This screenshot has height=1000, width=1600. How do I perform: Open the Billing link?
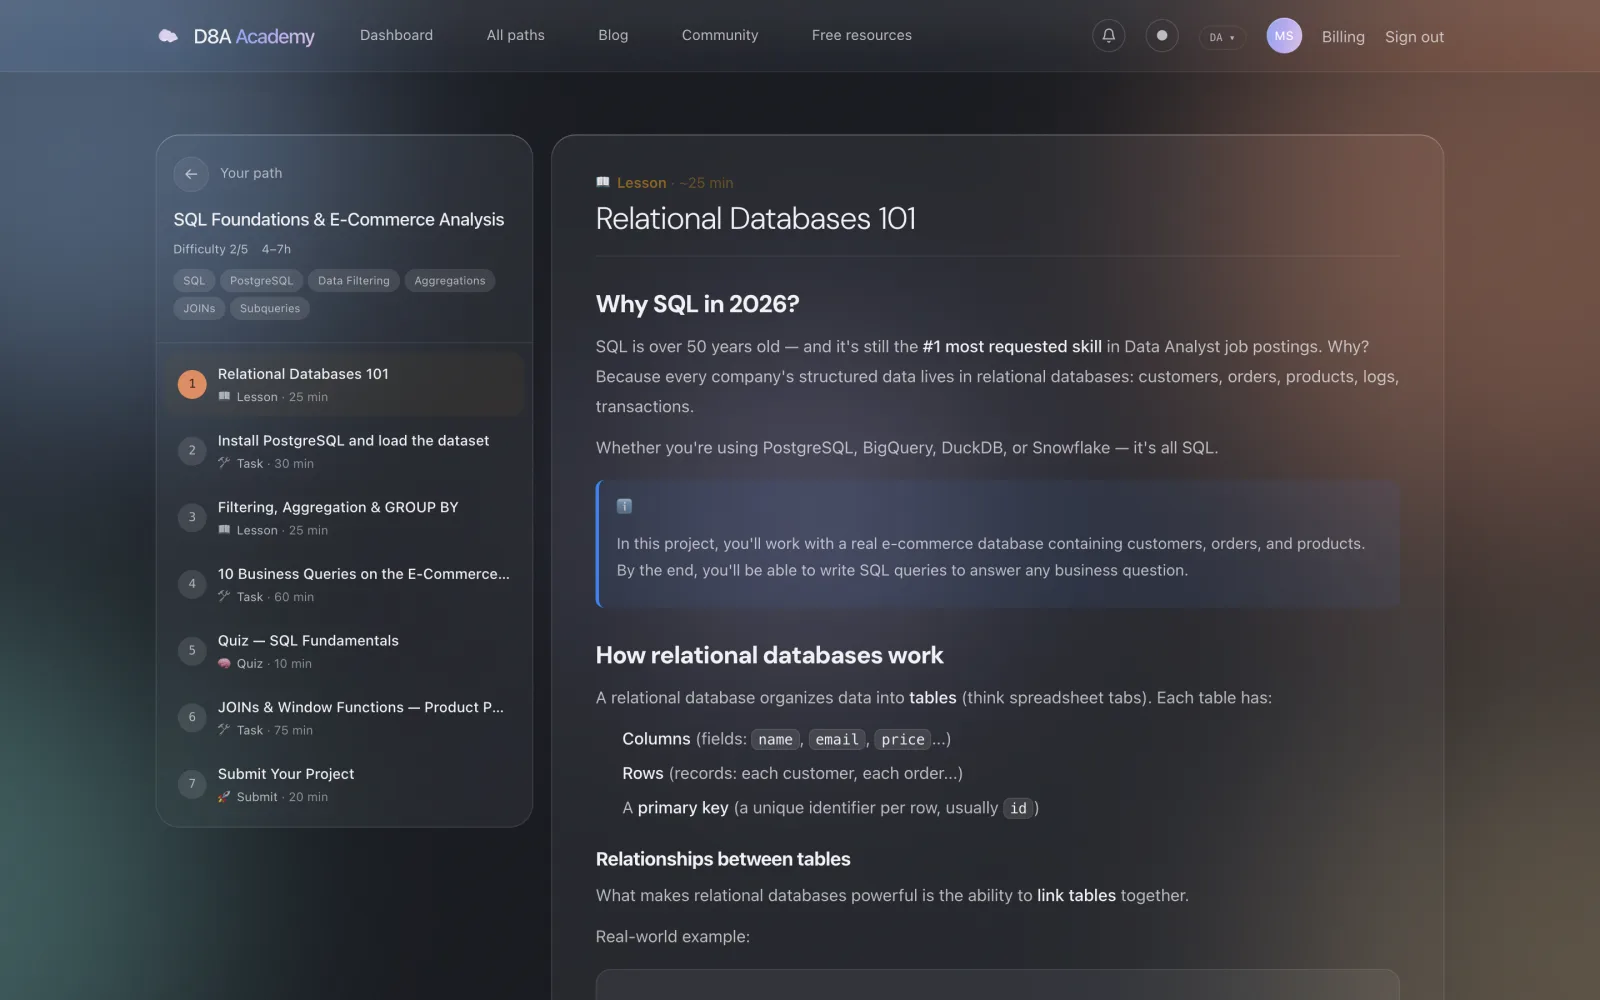[1343, 37]
